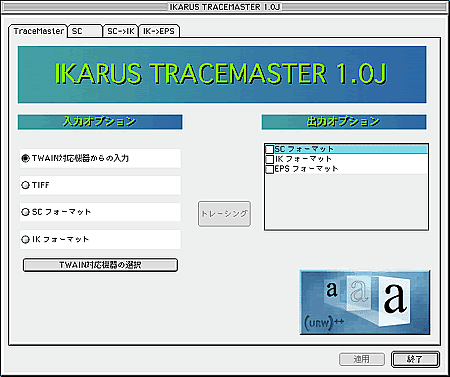This screenshot has height=377, width=450.
Task: Click the IK フォーマット output row text
Action: pyautogui.click(x=303, y=159)
